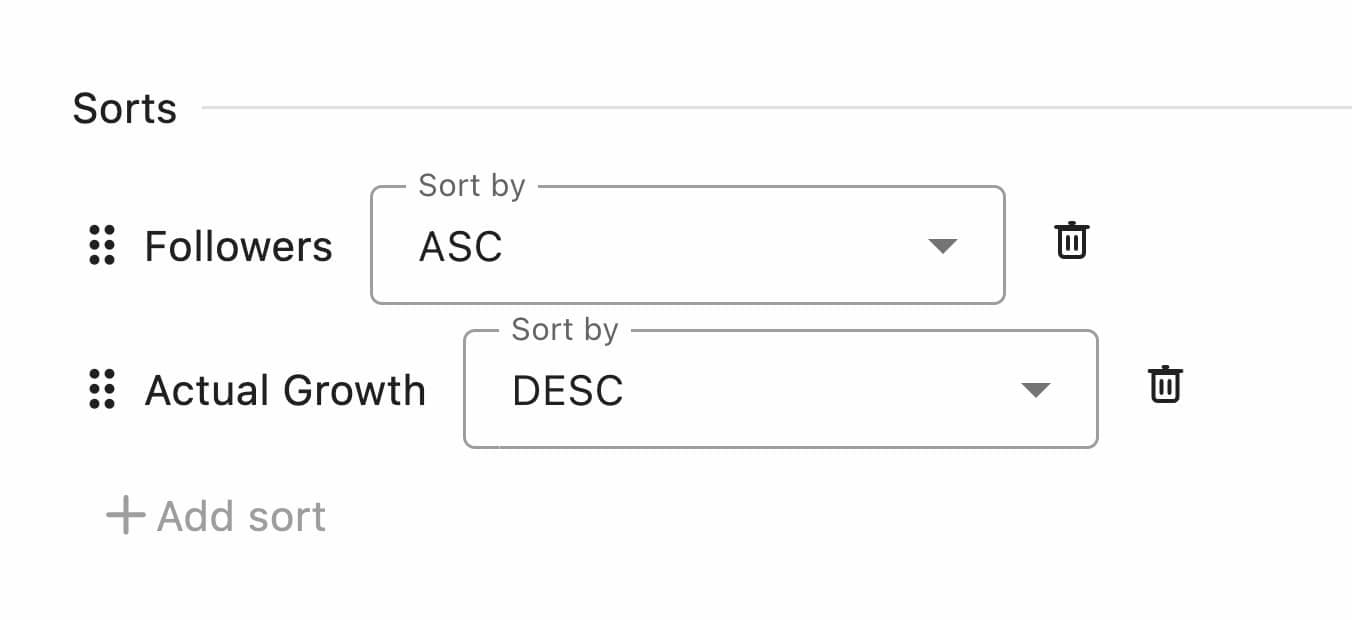Open the Sort by dropdown showing DESC
The width and height of the screenshot is (1352, 620).
pyautogui.click(x=780, y=389)
